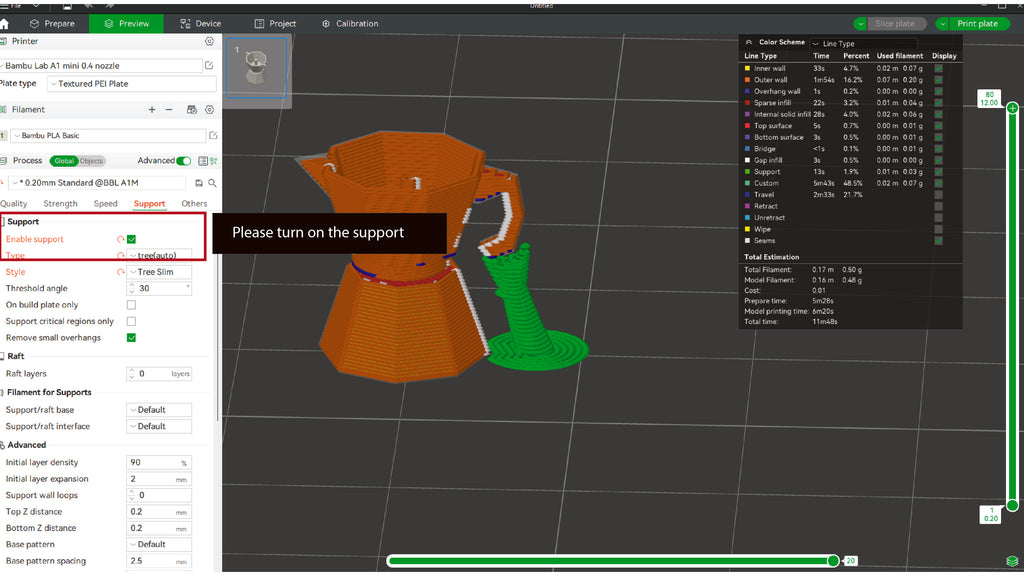Switch to the Calibration tab
Image resolution: width=1024 pixels, height=580 pixels.
(350, 24)
